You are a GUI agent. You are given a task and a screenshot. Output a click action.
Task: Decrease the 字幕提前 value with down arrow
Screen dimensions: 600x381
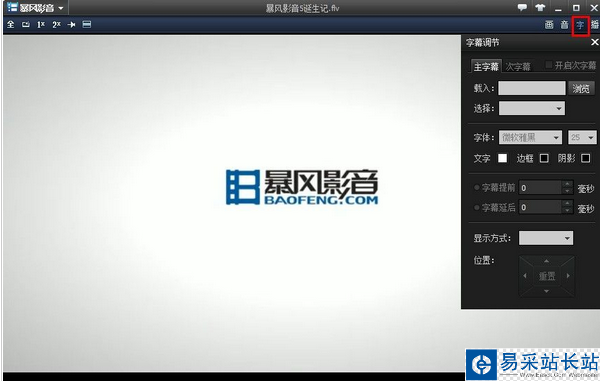pos(567,191)
